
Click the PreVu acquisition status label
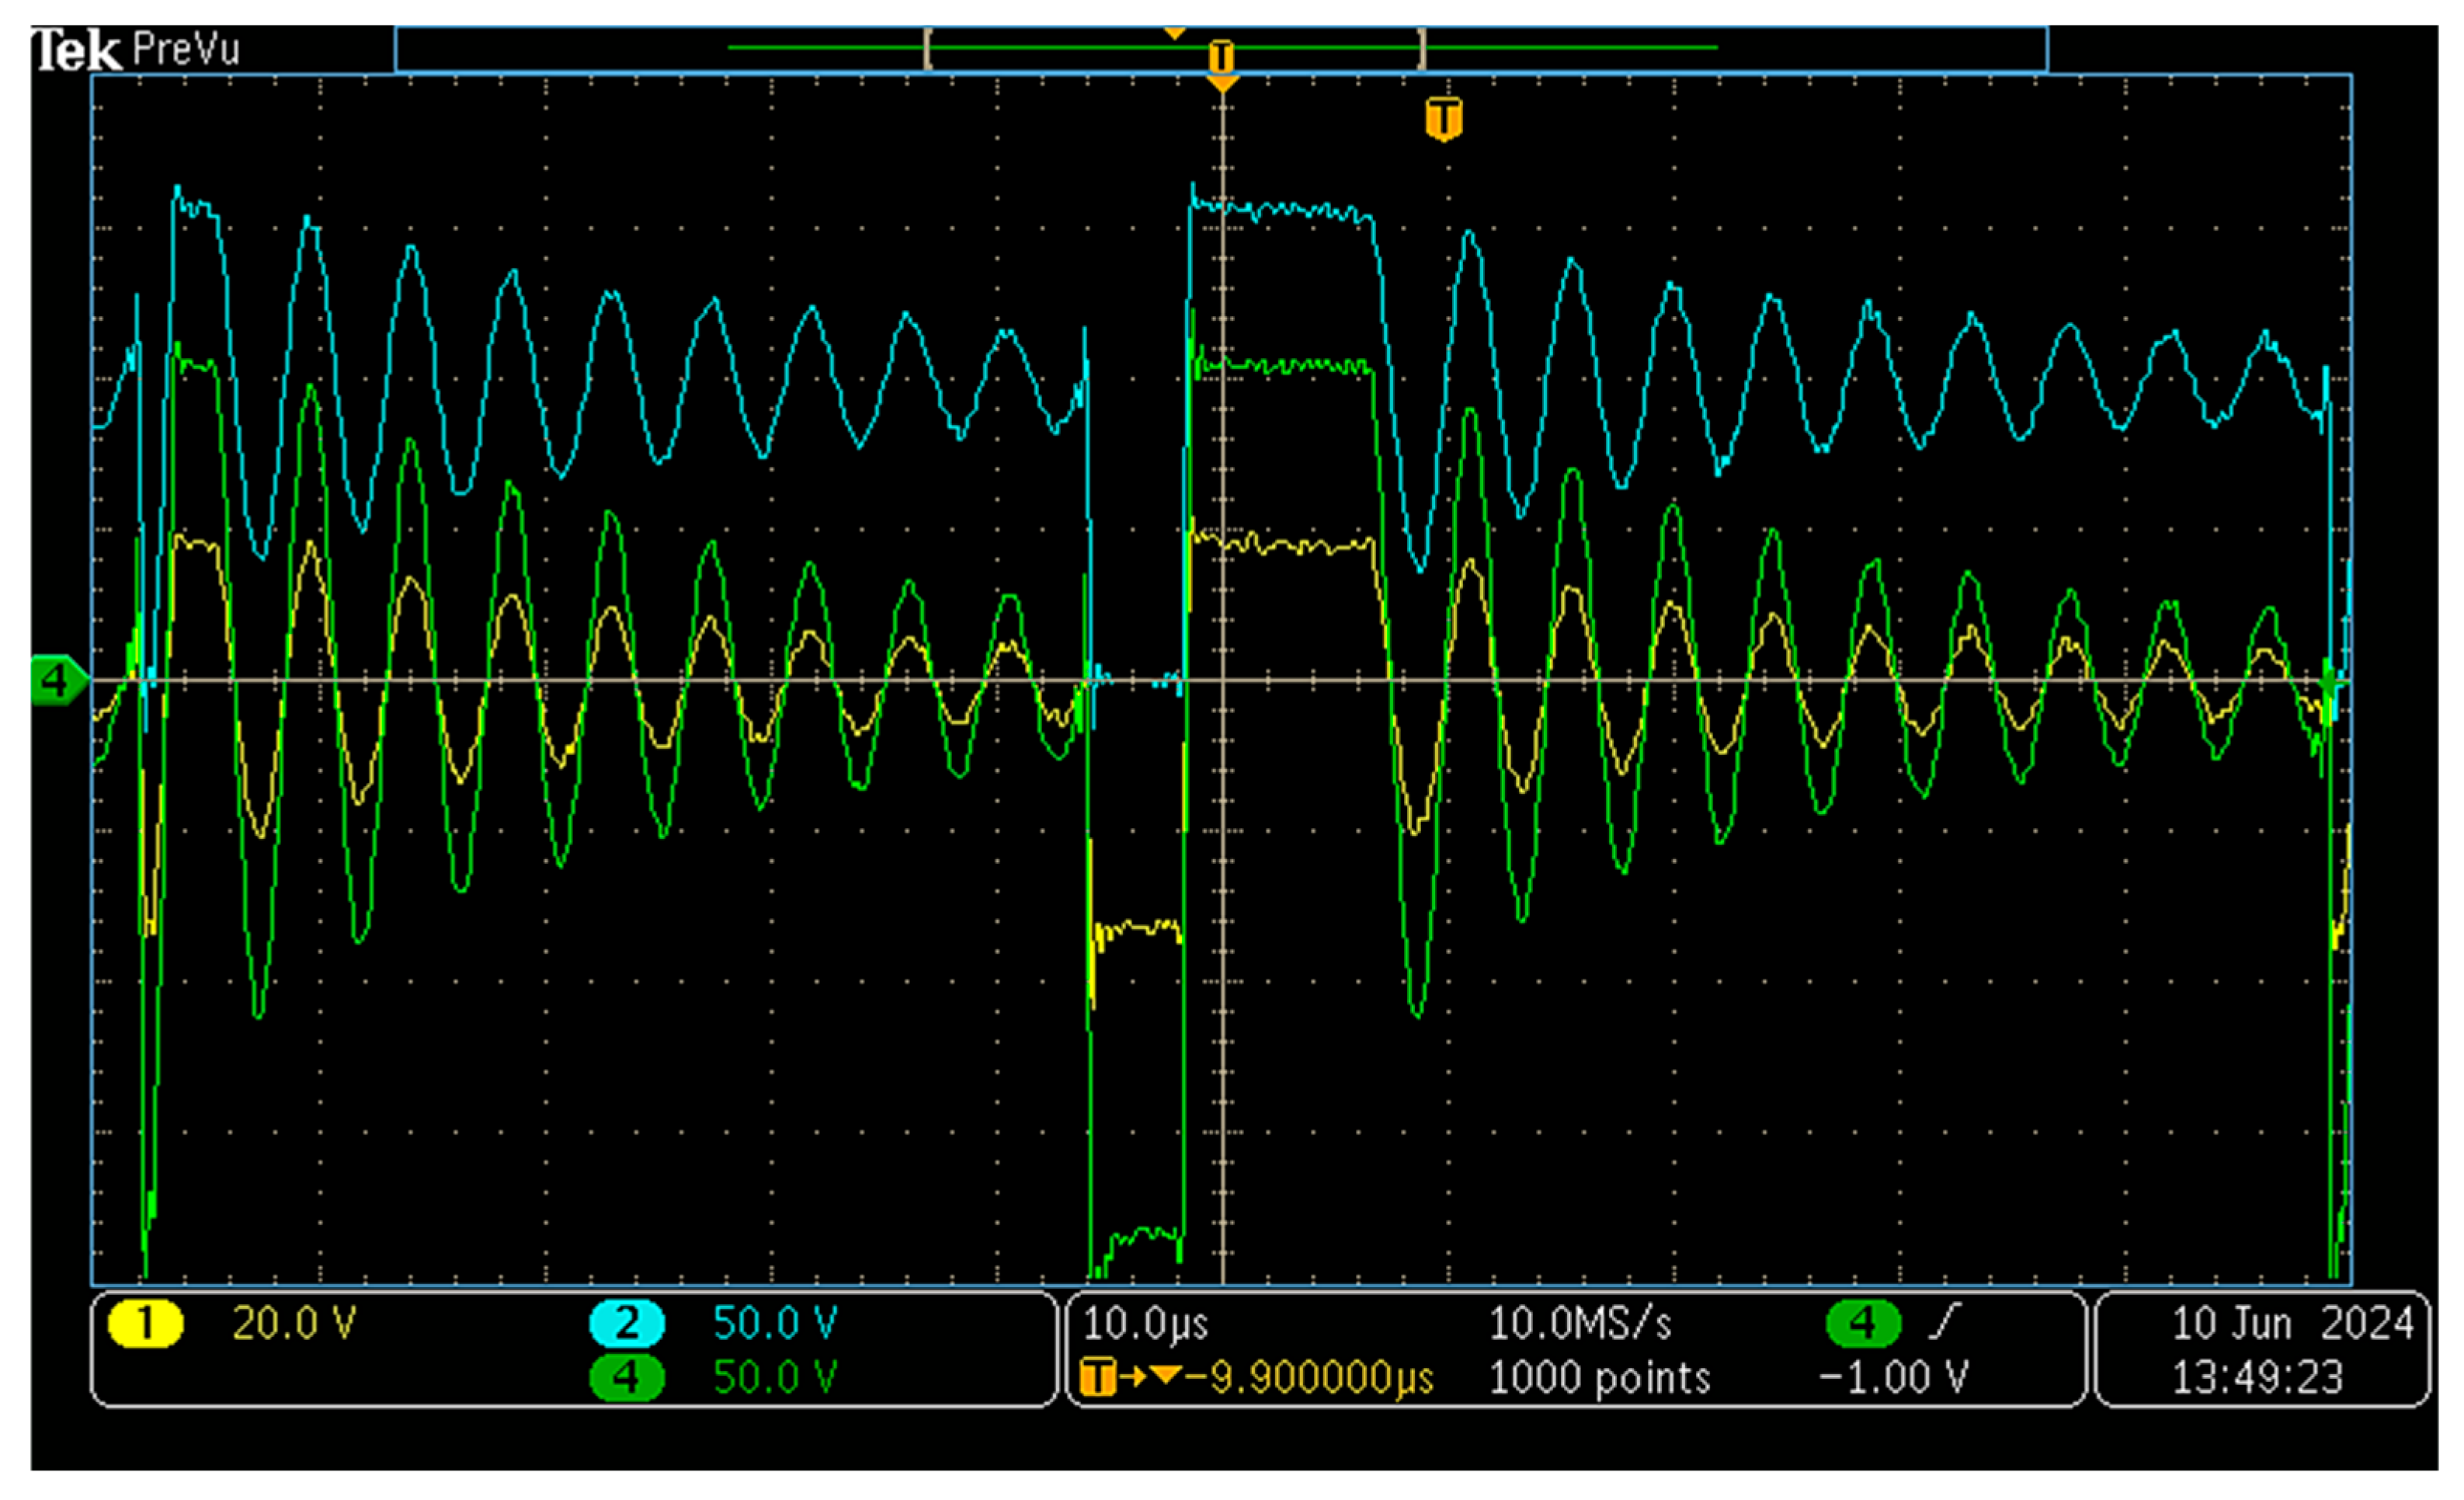pyautogui.click(x=186, y=49)
